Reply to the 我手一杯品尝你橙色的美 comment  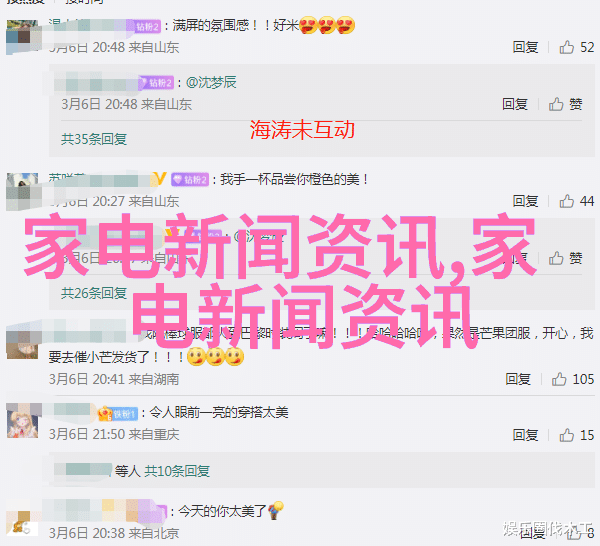(525, 201)
